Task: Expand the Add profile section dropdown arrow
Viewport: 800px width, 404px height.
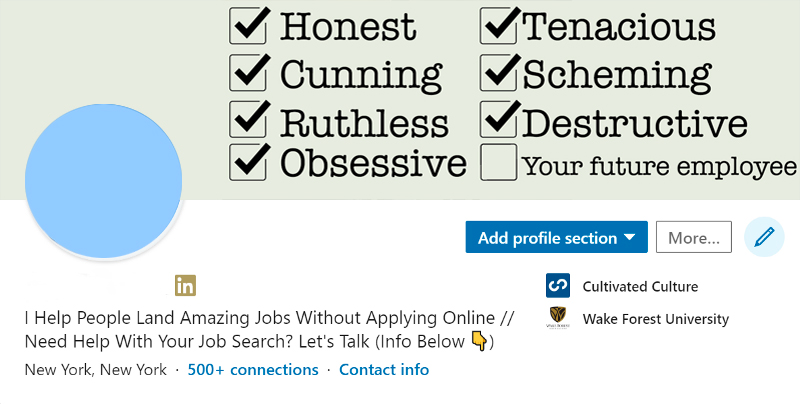Action: (x=629, y=238)
